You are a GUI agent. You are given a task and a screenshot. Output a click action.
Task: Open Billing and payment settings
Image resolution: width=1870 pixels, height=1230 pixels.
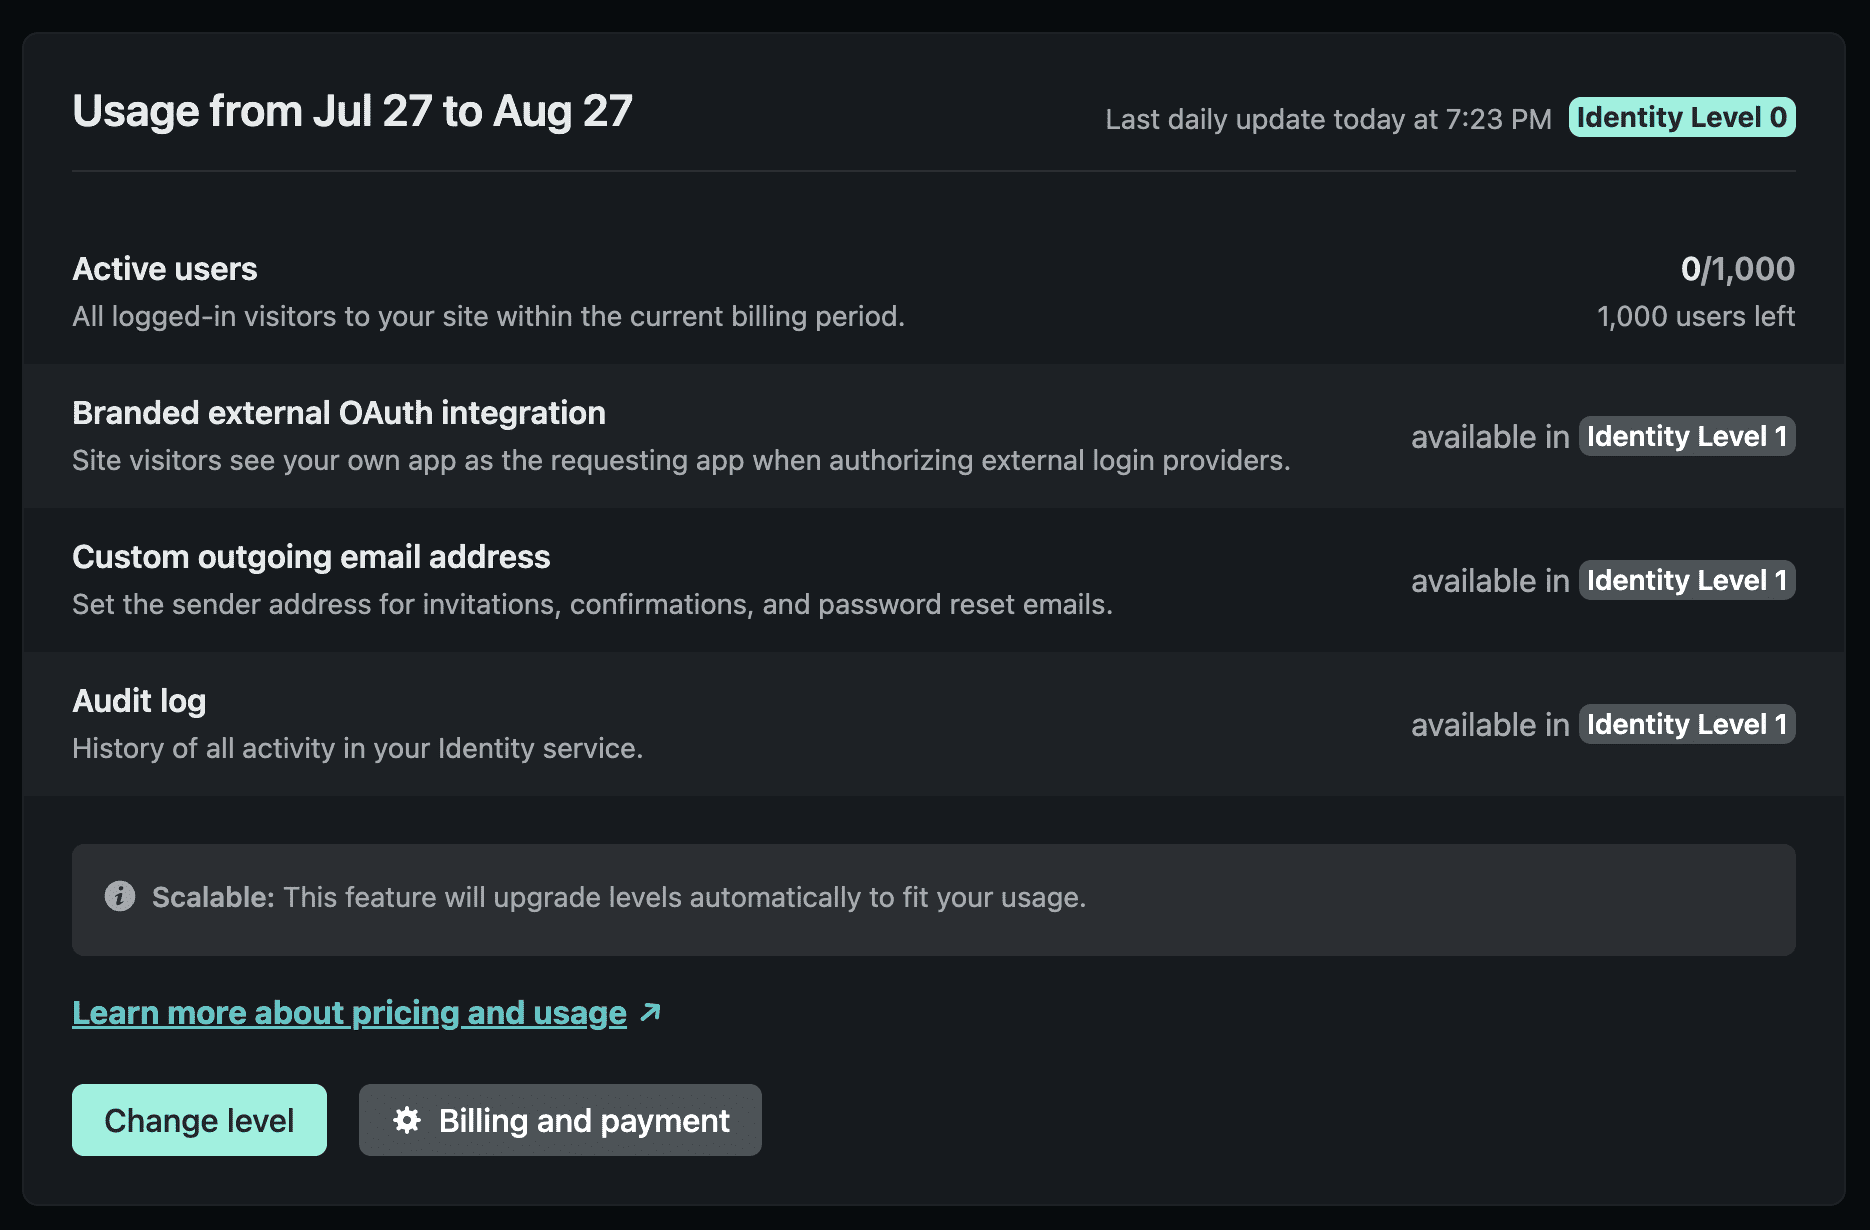click(560, 1120)
